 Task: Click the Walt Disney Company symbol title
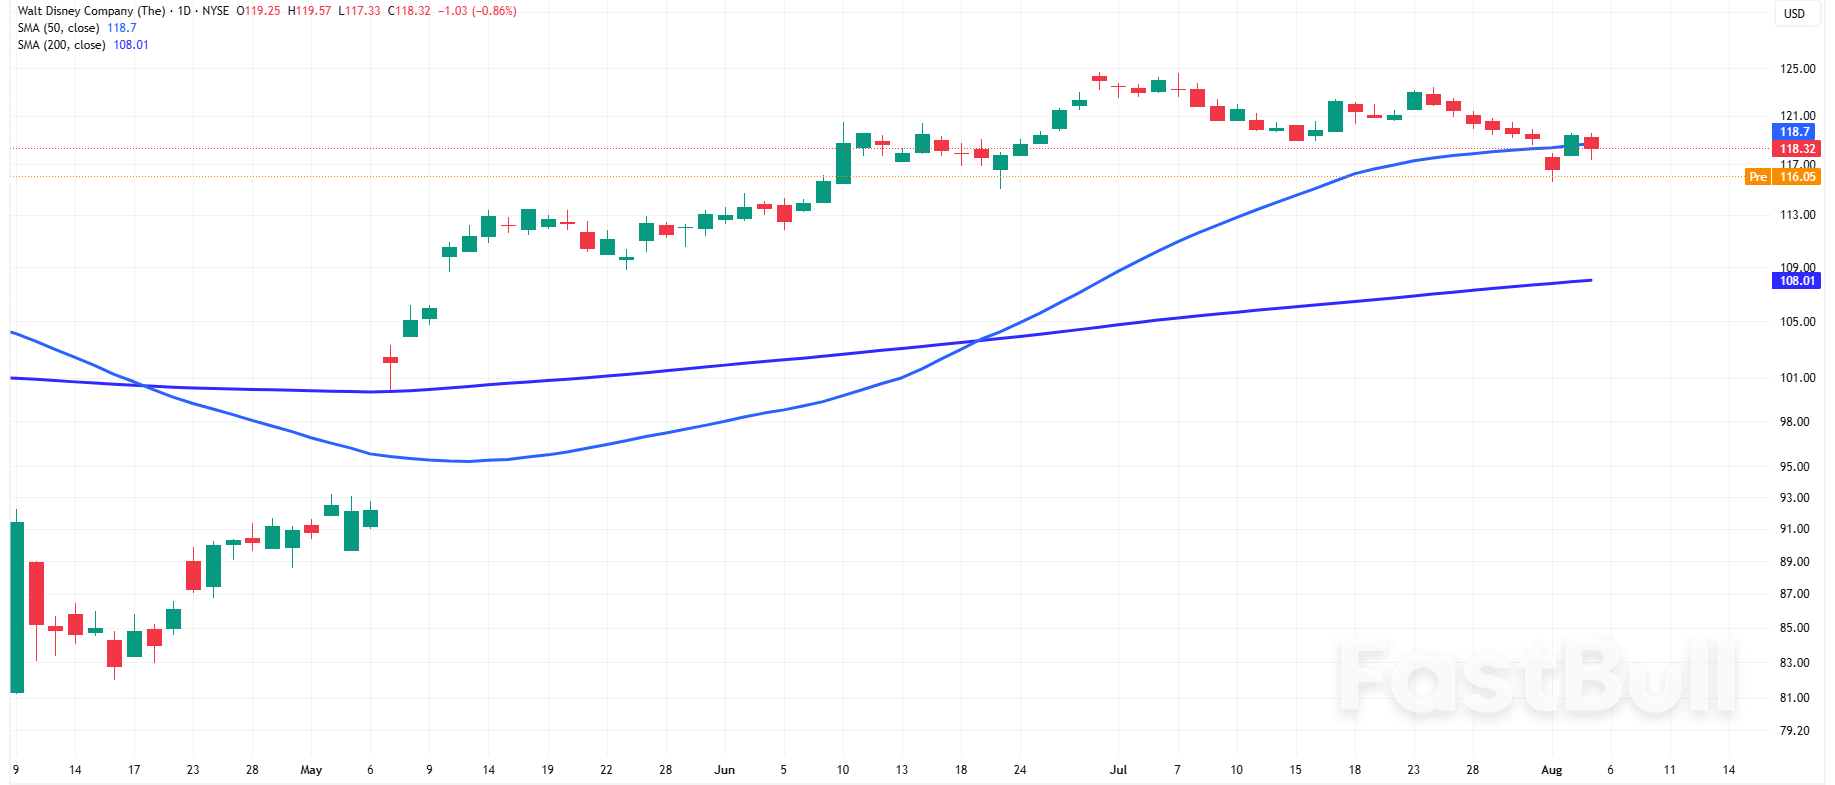[91, 11]
